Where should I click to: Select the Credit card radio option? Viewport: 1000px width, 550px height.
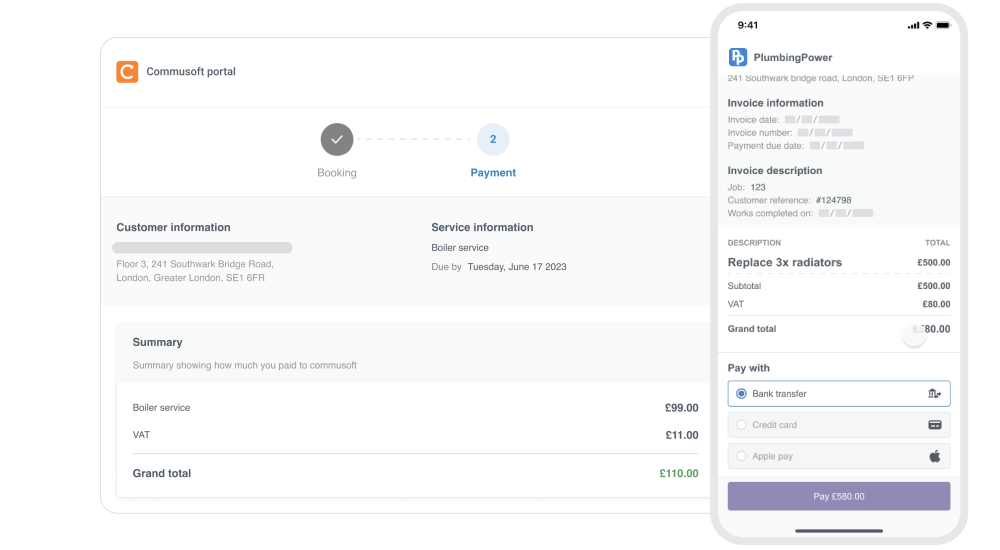point(741,425)
